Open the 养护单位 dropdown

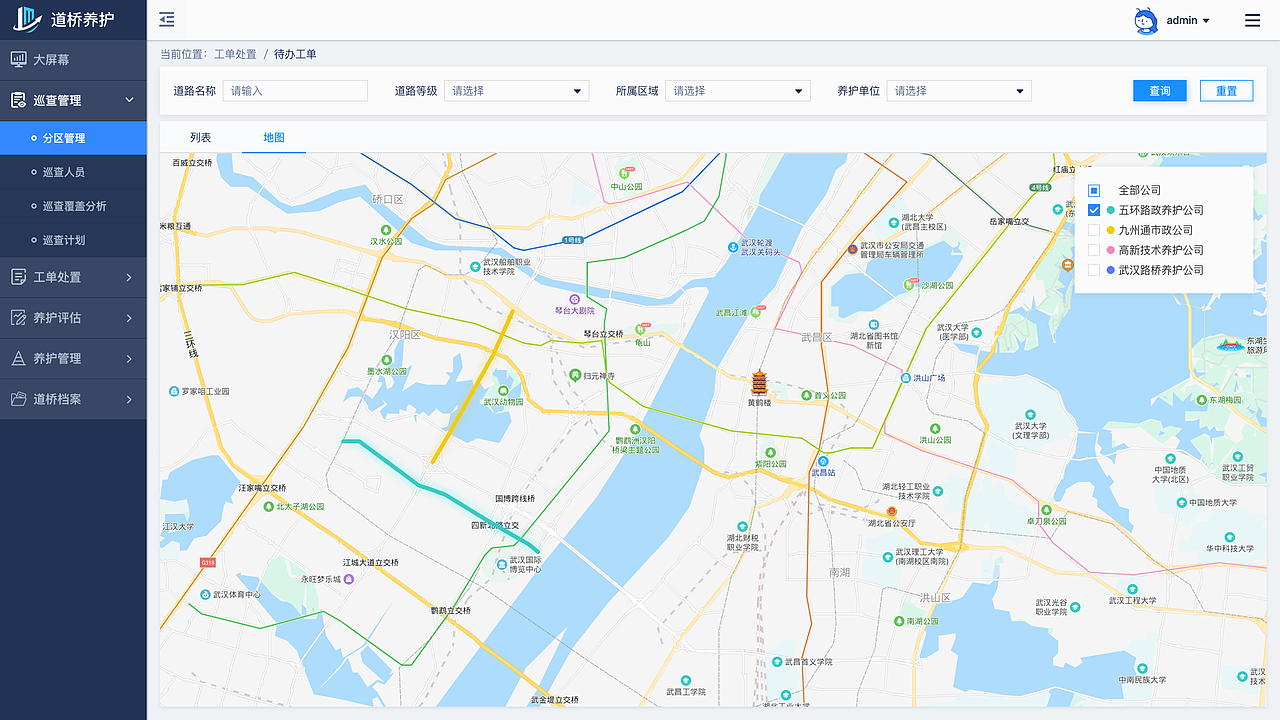point(959,91)
